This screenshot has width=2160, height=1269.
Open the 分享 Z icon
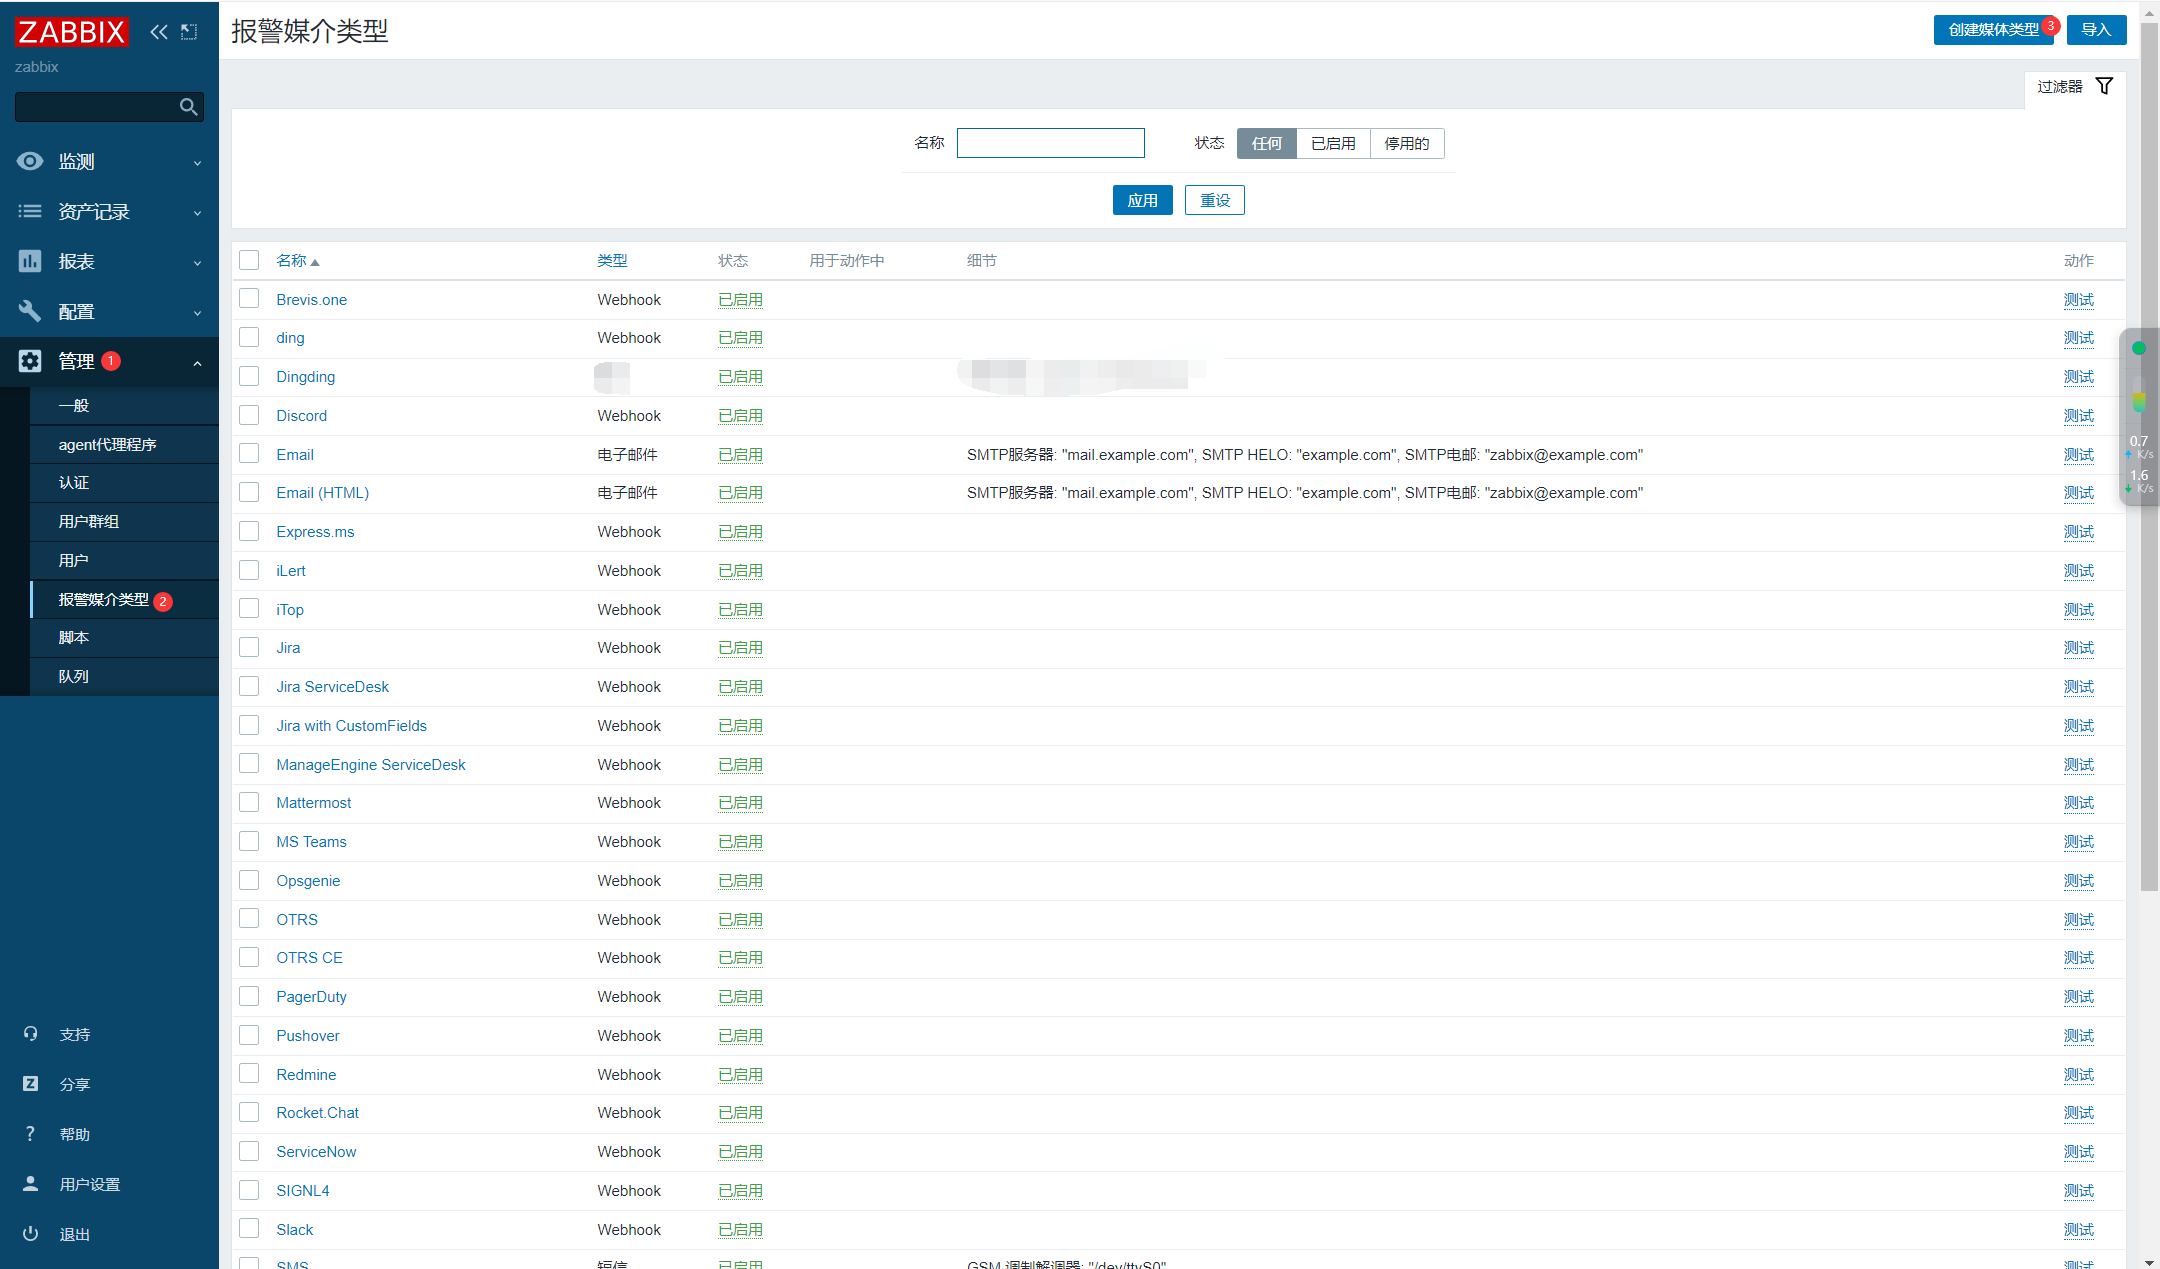30,1084
